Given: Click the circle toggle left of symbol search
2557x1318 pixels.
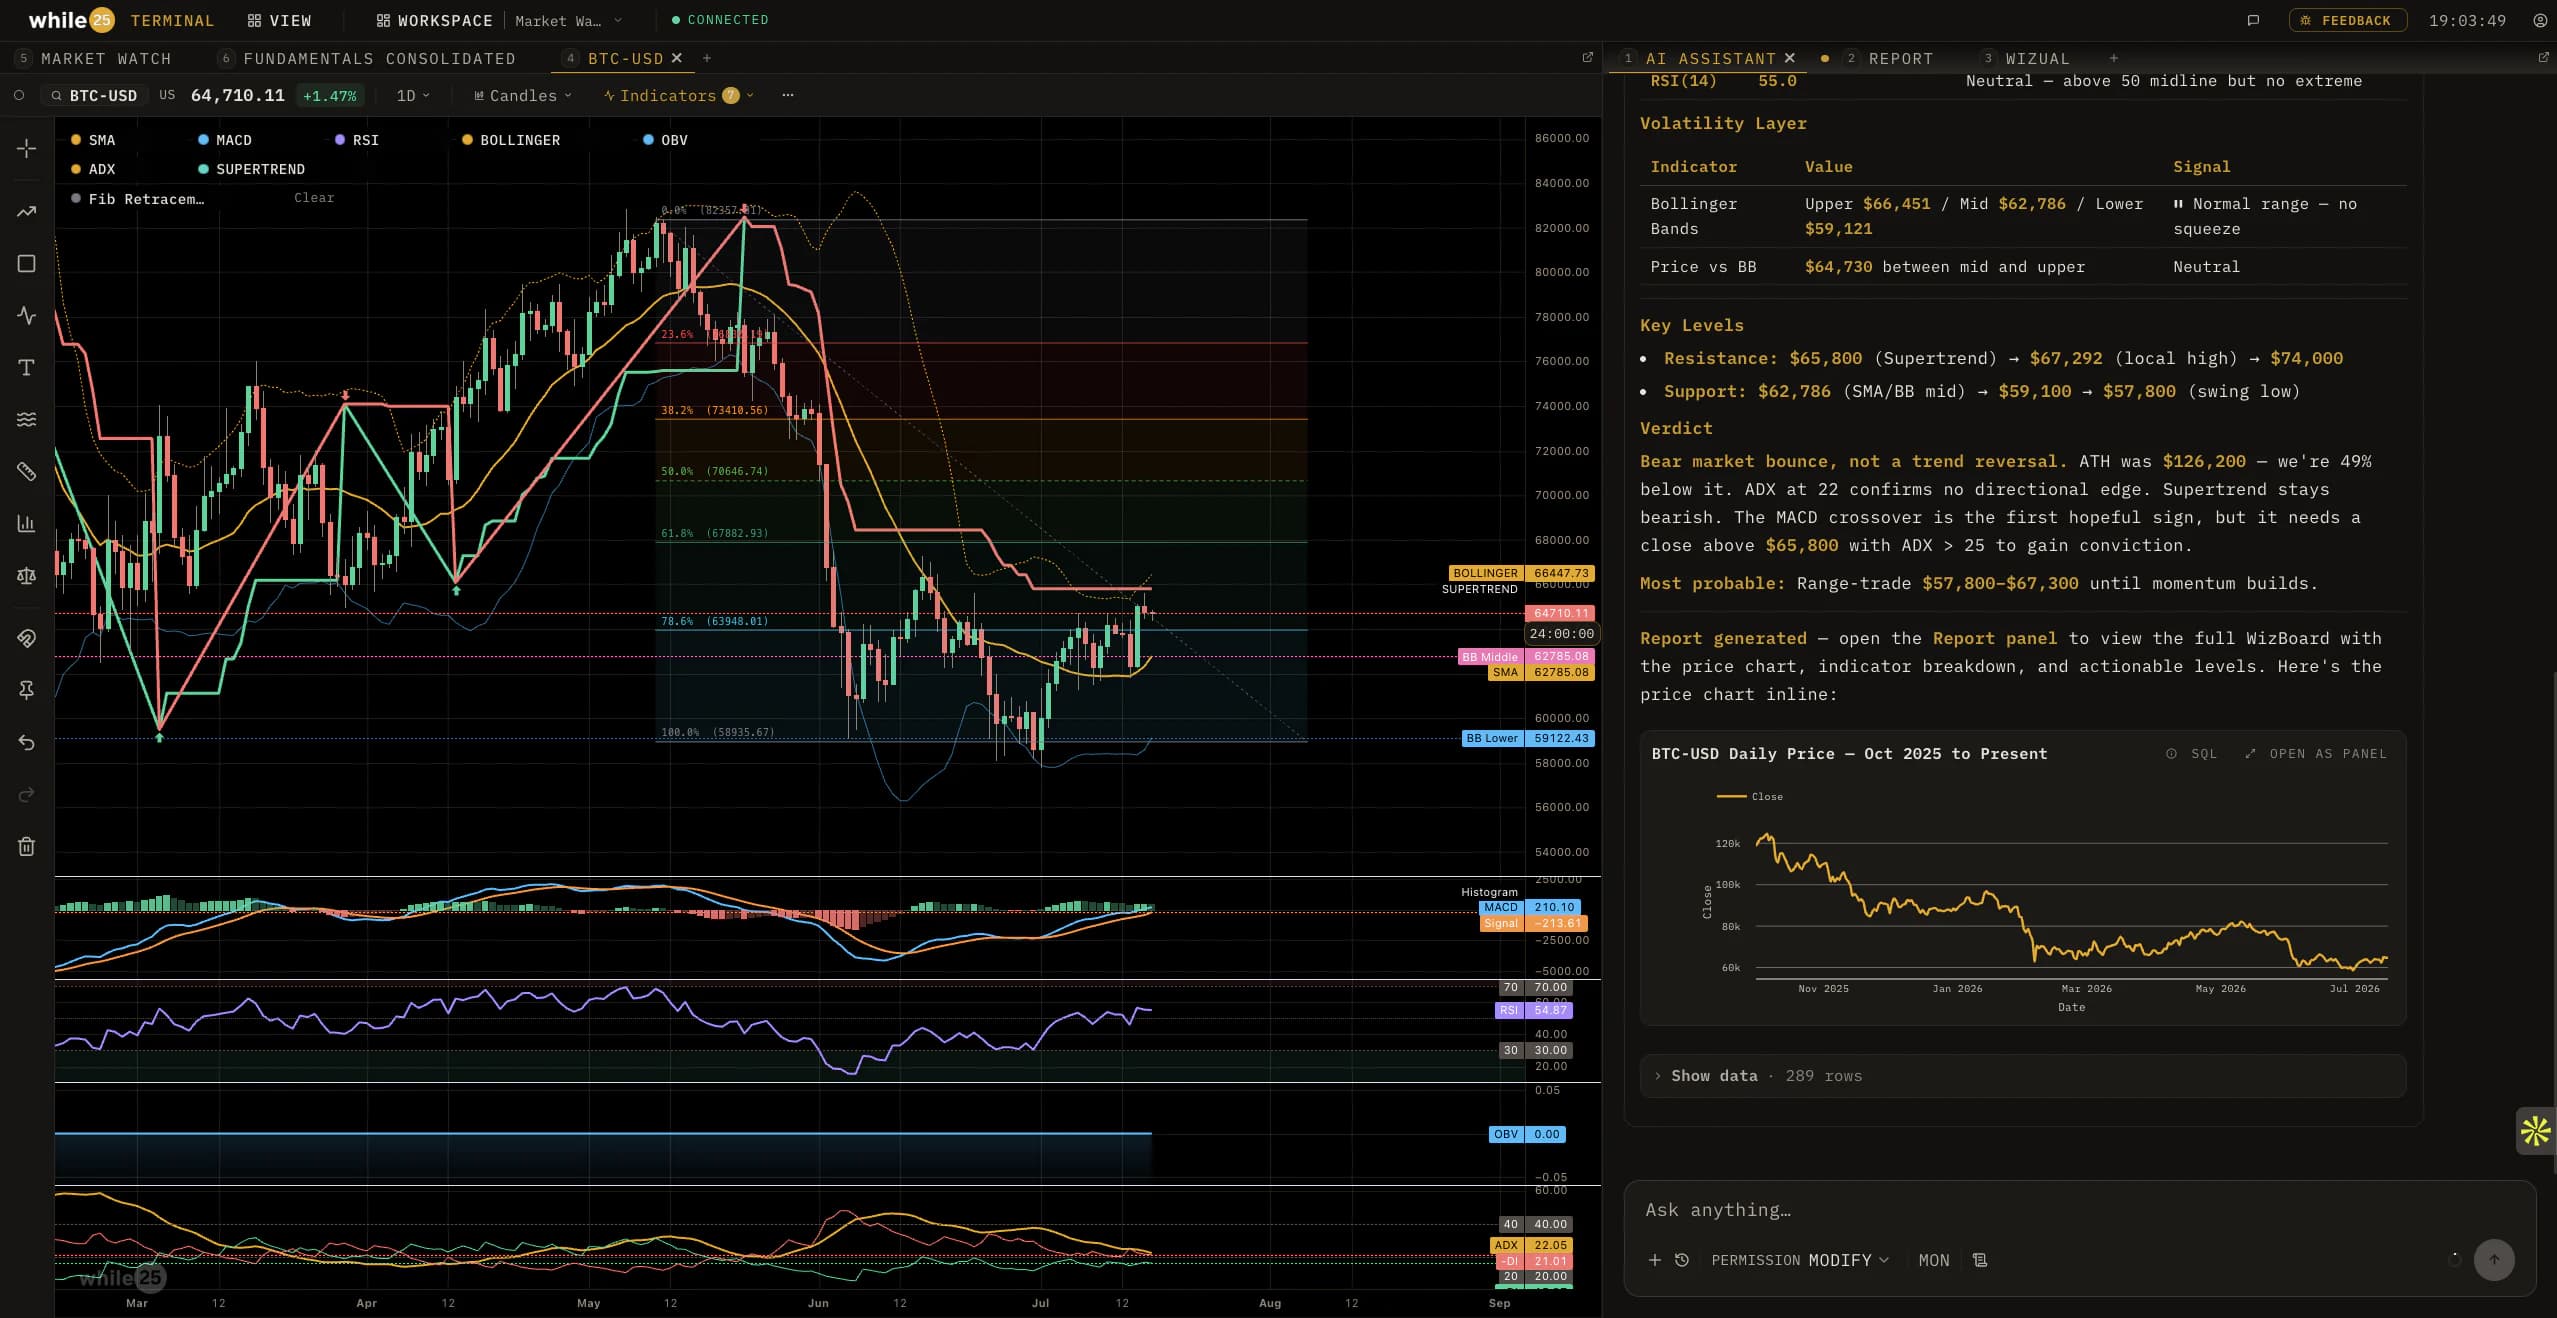Looking at the screenshot, I should click(x=19, y=95).
